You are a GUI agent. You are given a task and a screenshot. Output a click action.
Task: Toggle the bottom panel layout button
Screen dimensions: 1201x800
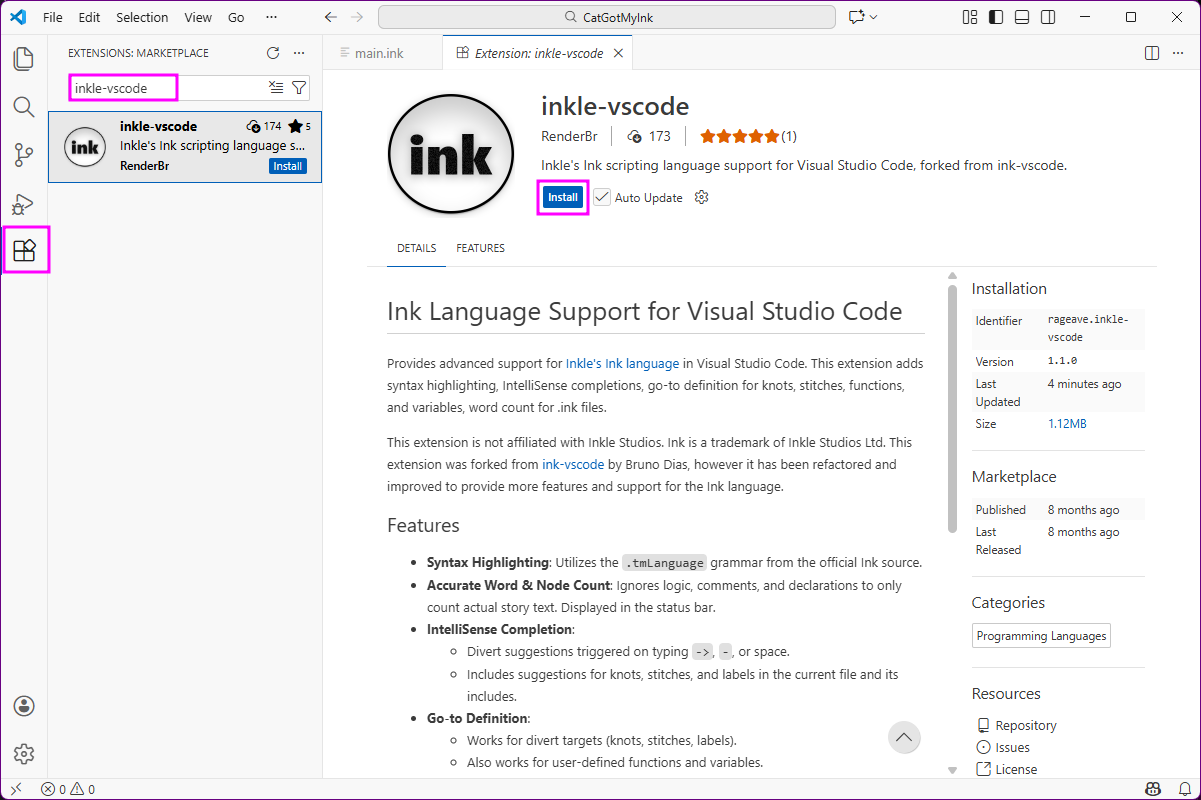(x=1021, y=17)
